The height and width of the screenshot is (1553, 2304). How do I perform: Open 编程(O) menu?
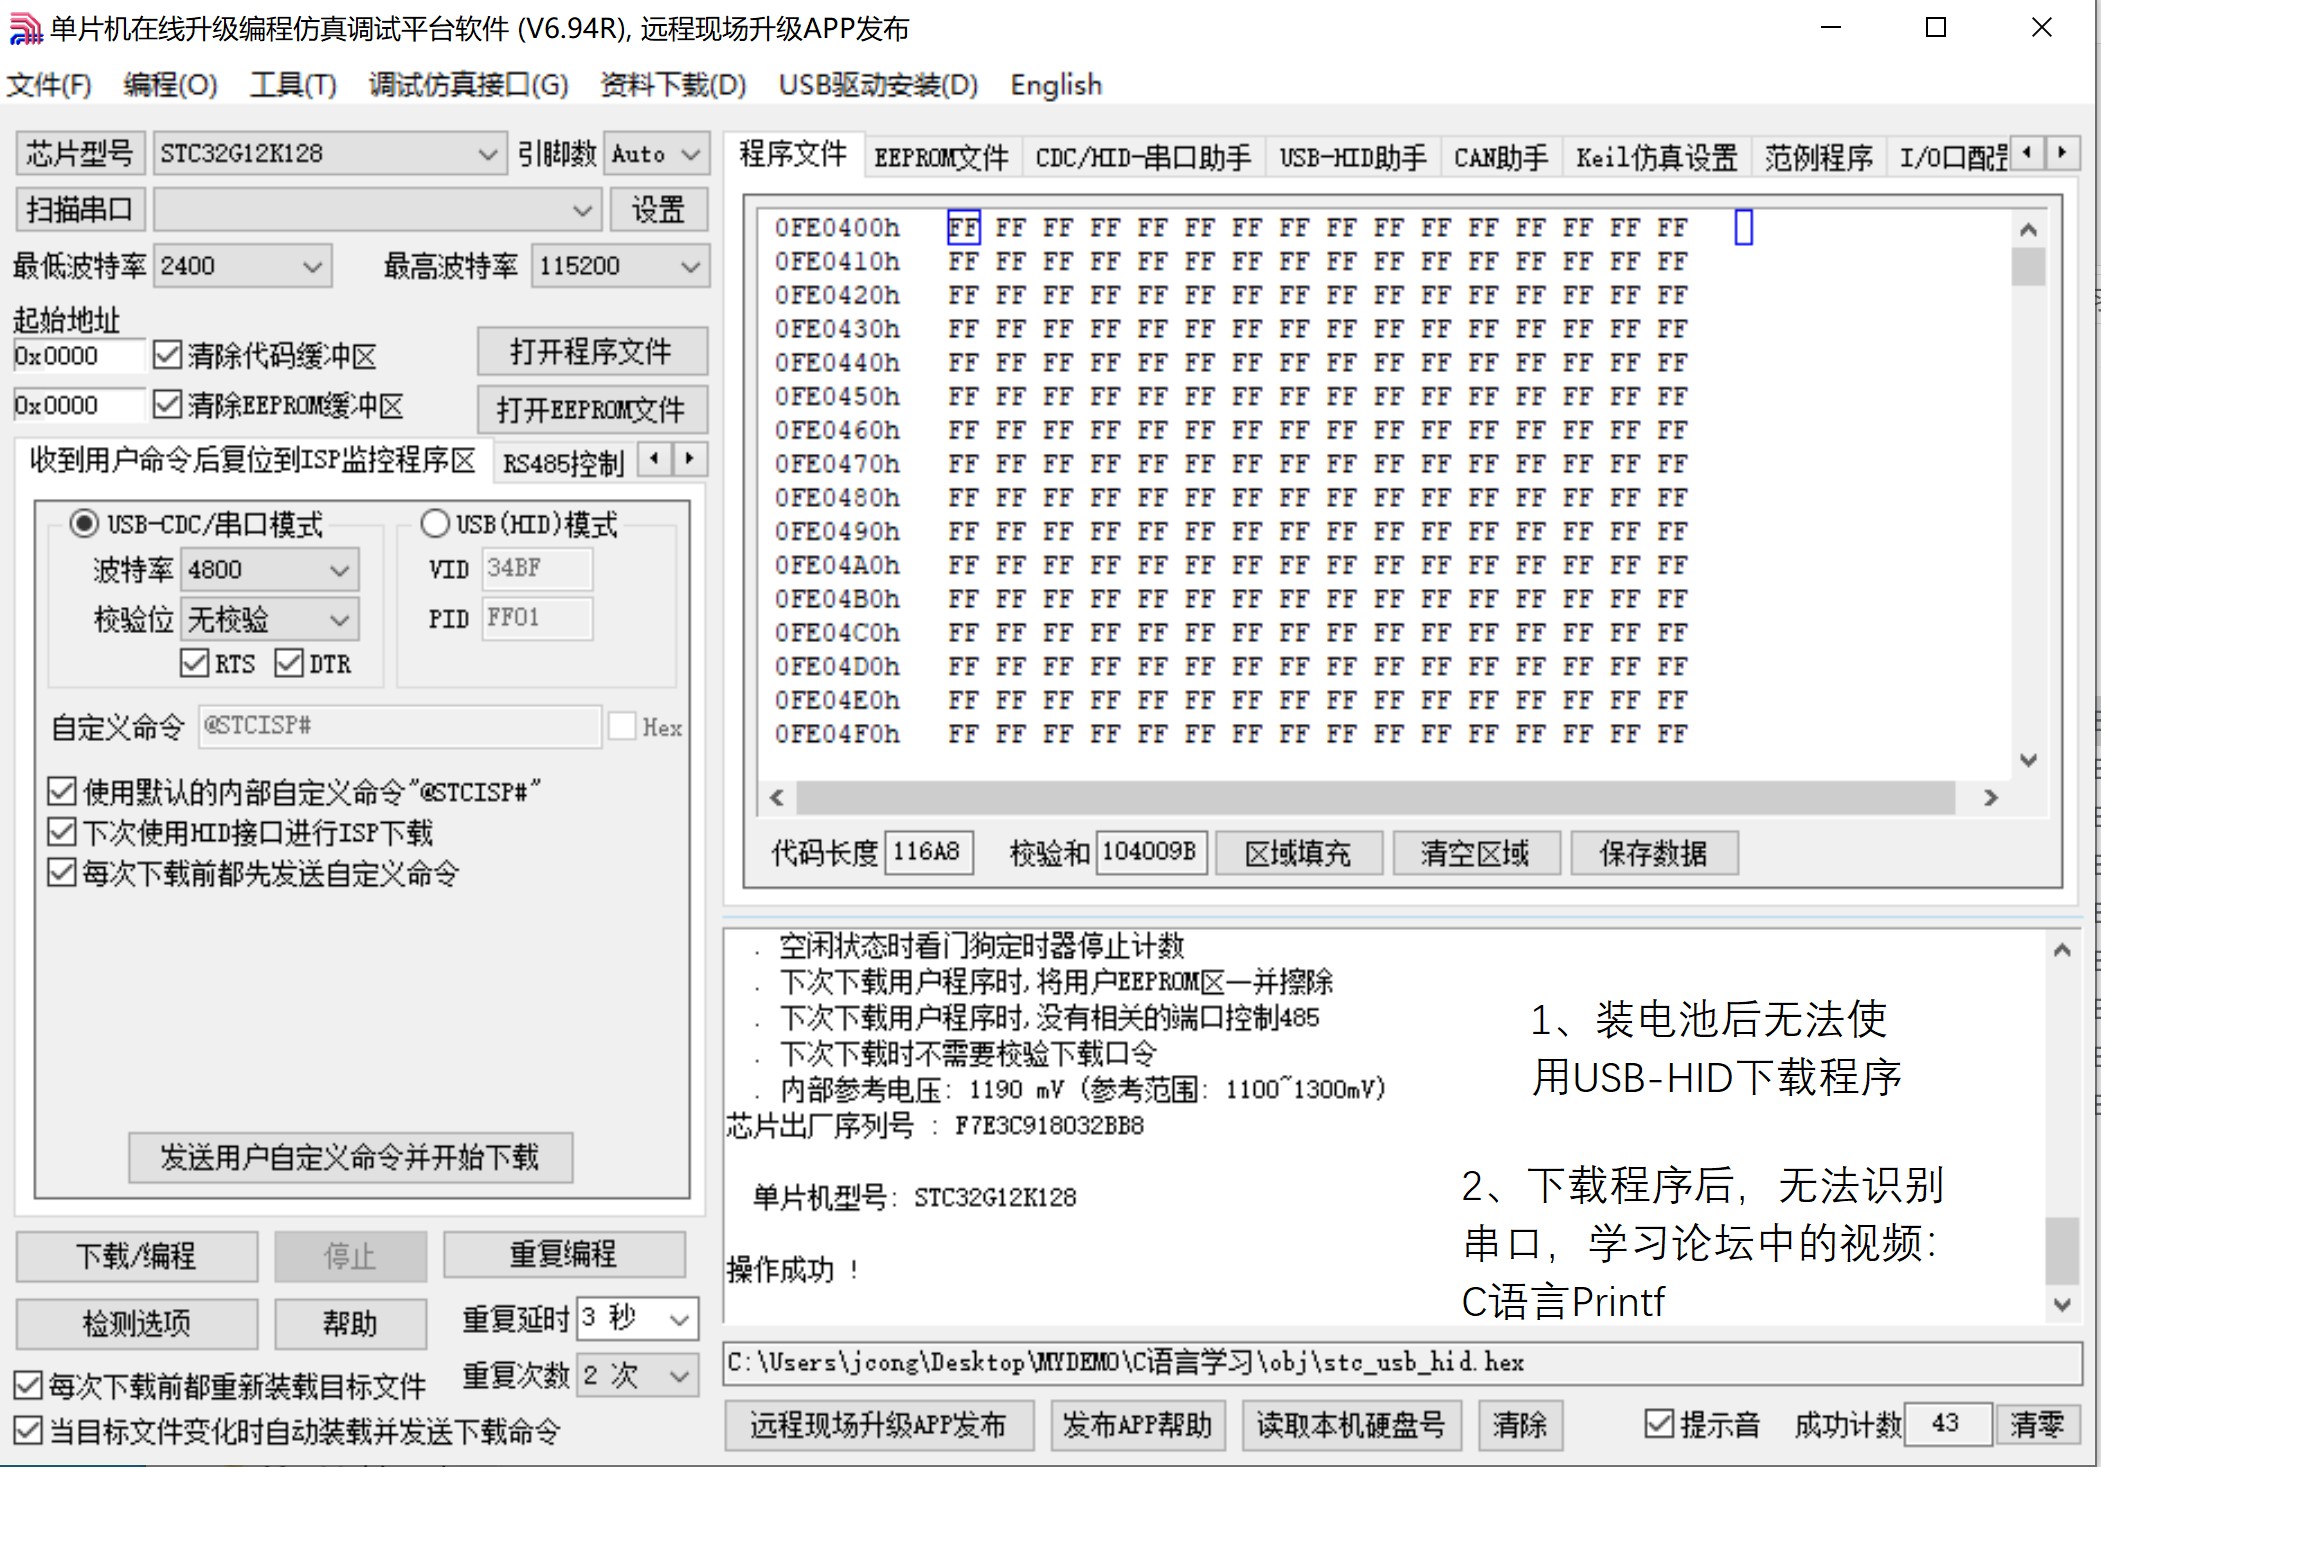coord(170,85)
